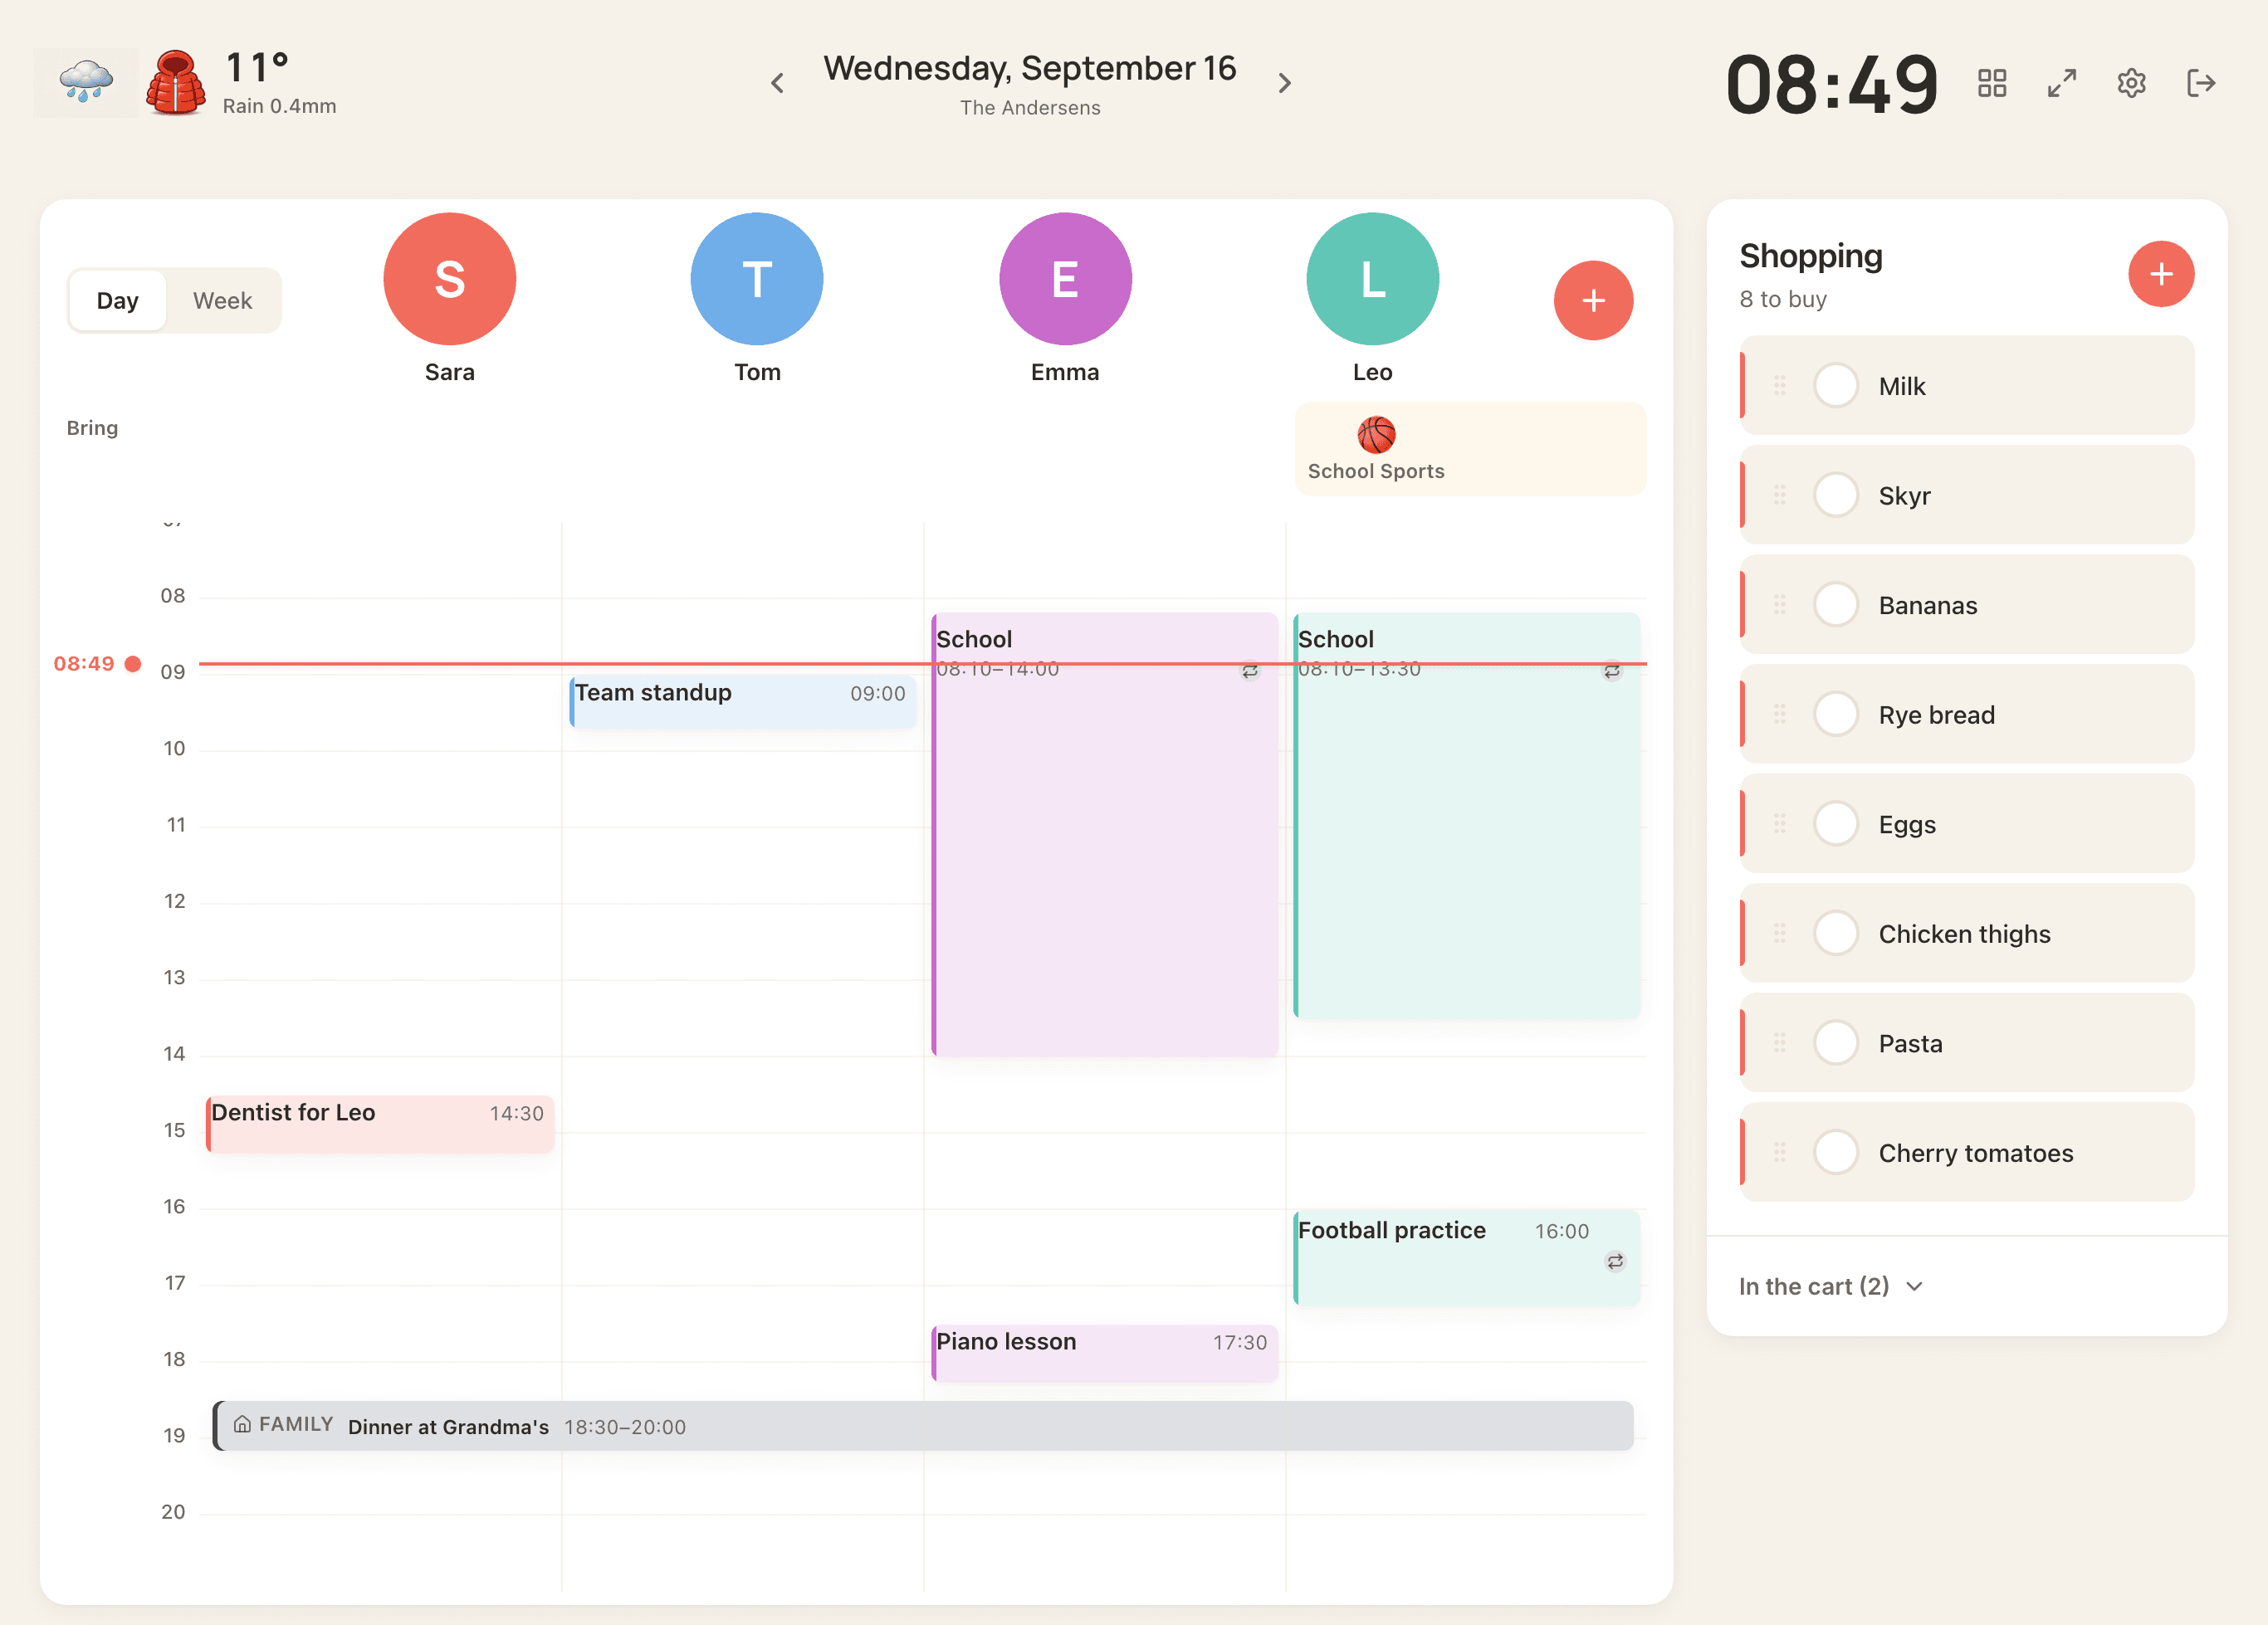Screen dimensions: 2268x1625
Task: Open Piano lesson event
Action: pyautogui.click(x=1105, y=1353)
